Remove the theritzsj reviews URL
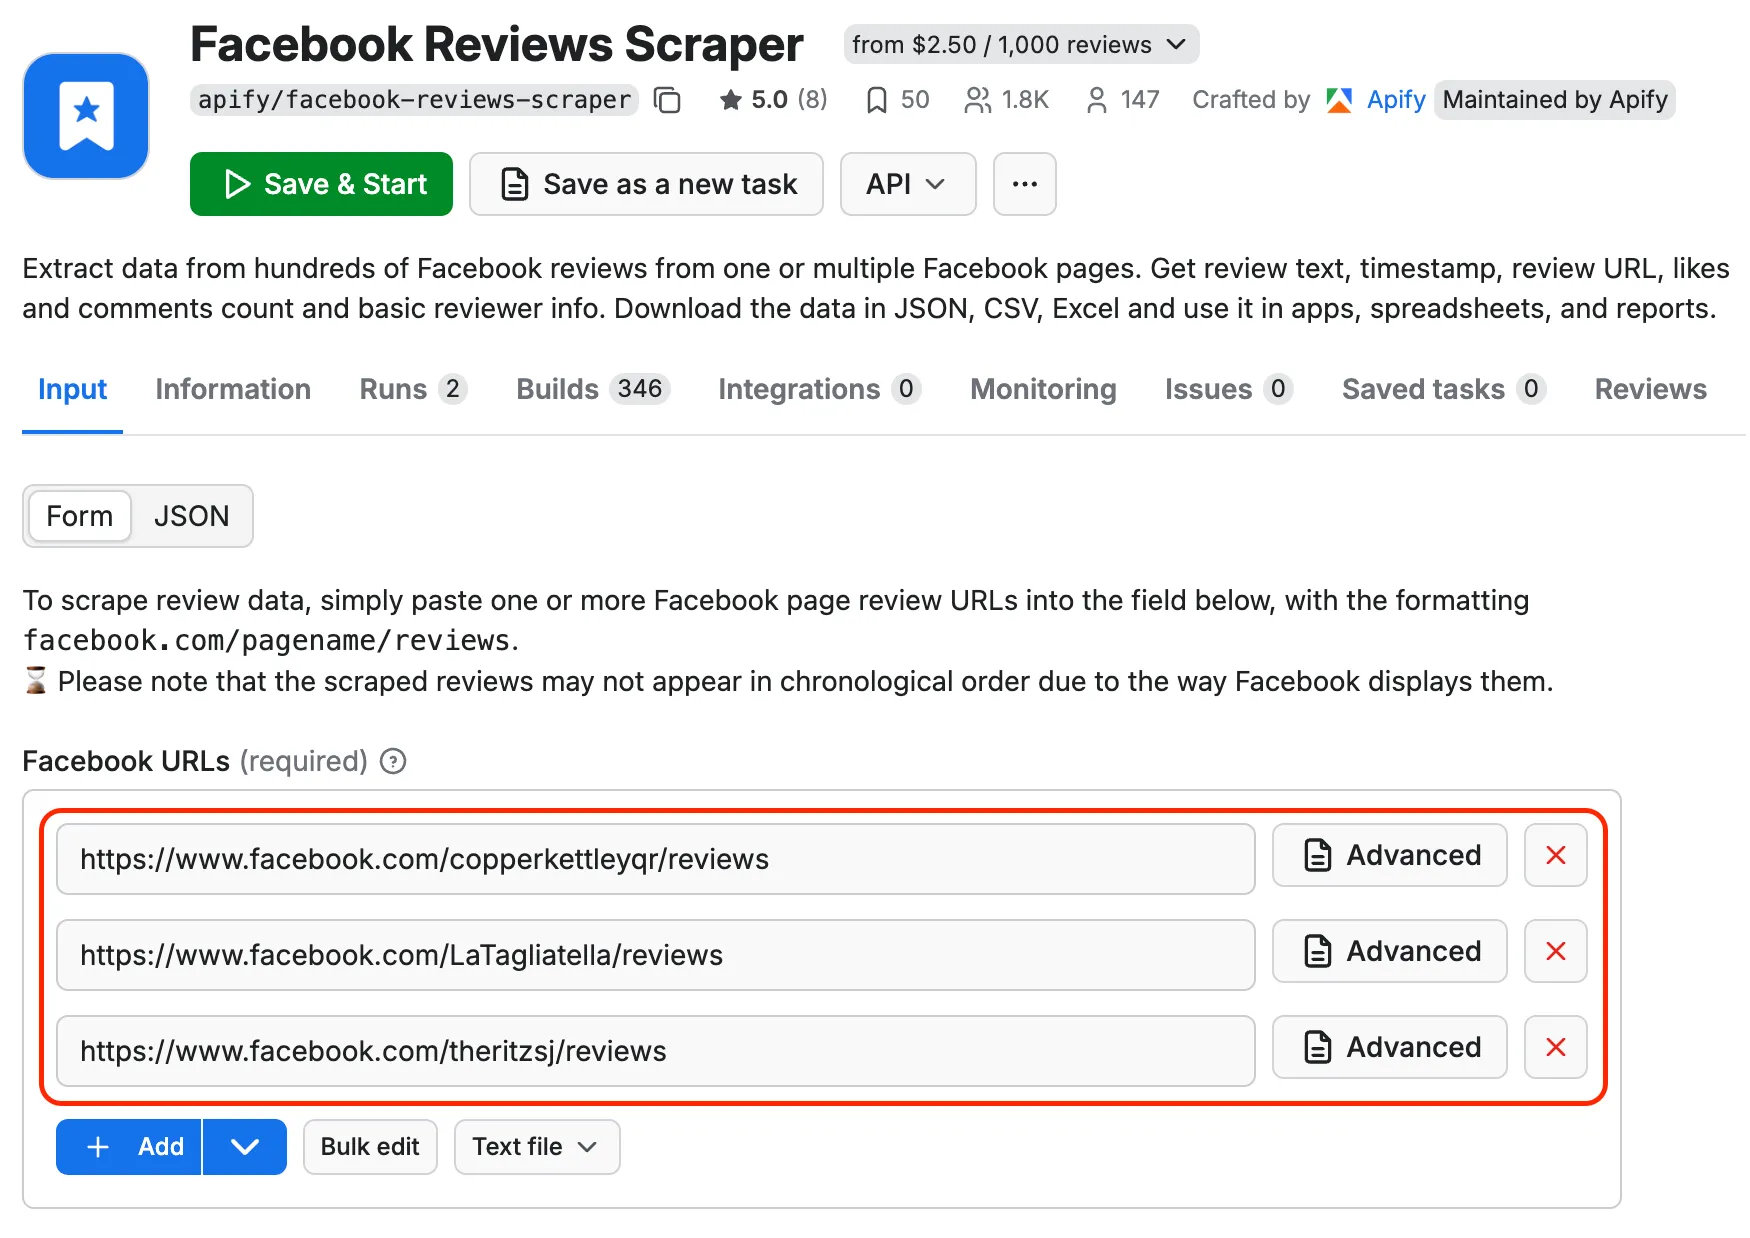The width and height of the screenshot is (1750, 1238). click(1555, 1047)
